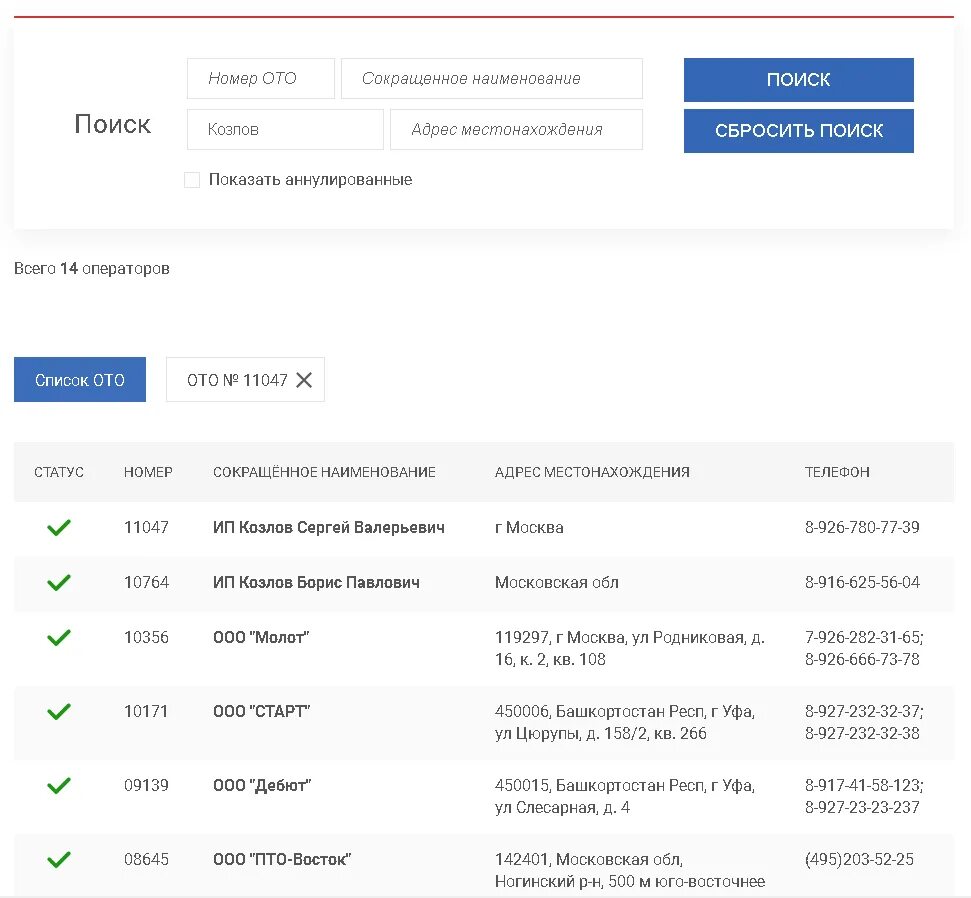This screenshot has height=898, width=971.
Task: Click status checkmark for ООО "СТАРТ"
Action: point(59,712)
